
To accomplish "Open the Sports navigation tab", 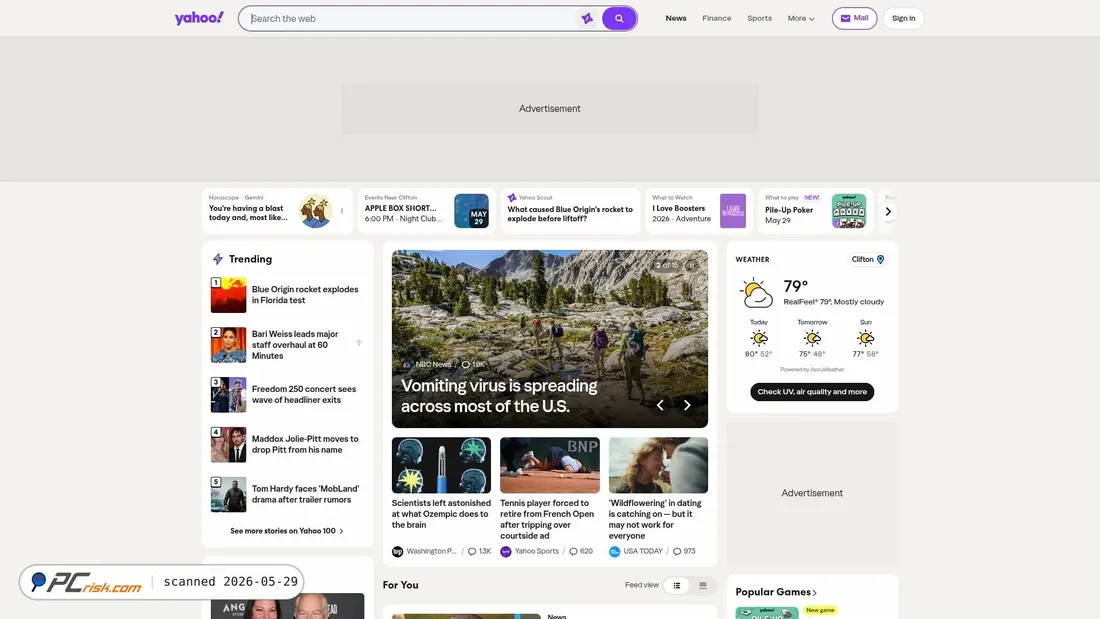I will click(759, 18).
